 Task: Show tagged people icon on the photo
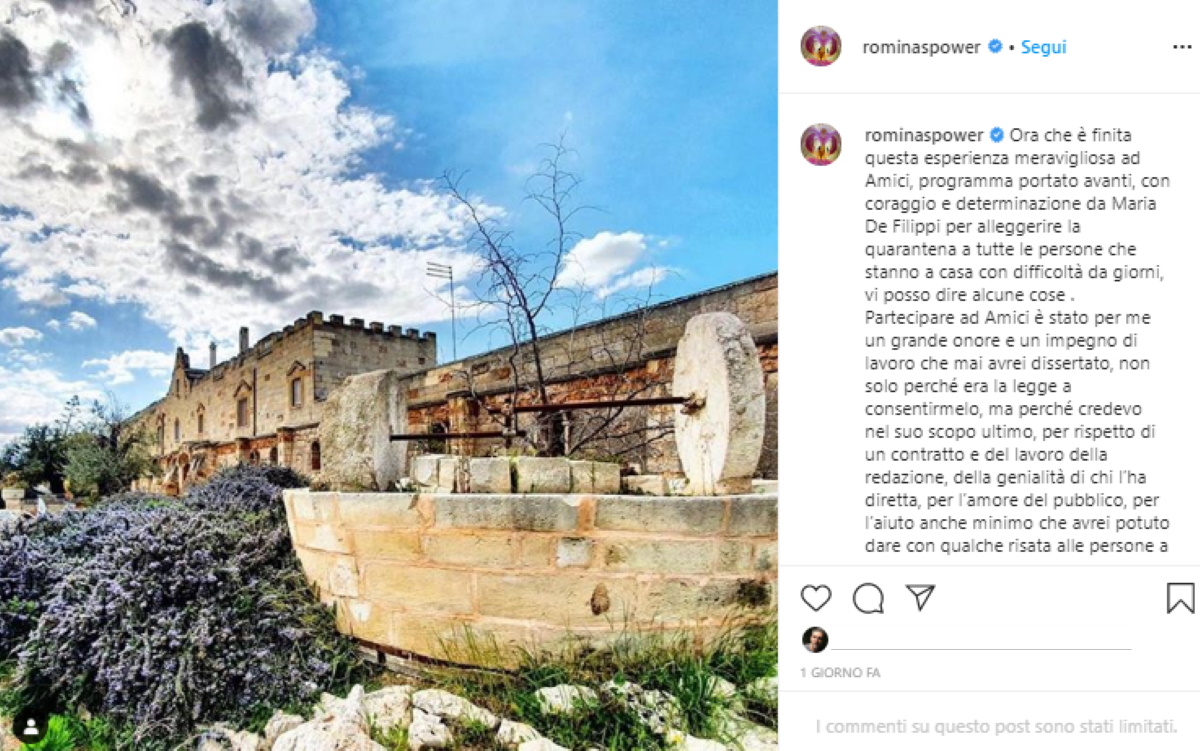[28, 725]
